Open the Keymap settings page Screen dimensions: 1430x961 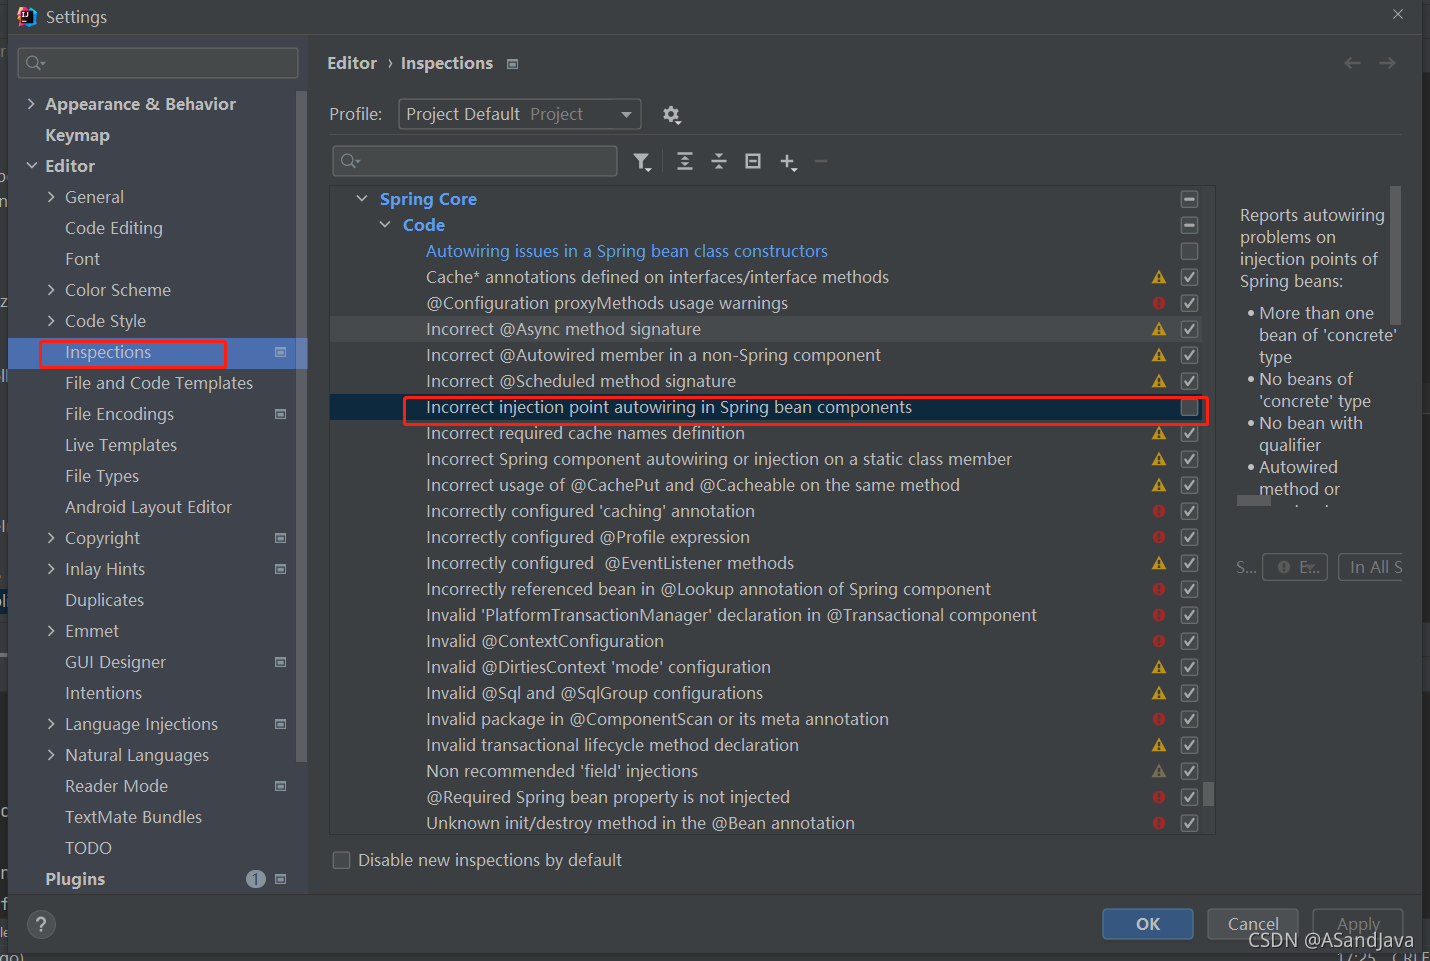point(77,135)
